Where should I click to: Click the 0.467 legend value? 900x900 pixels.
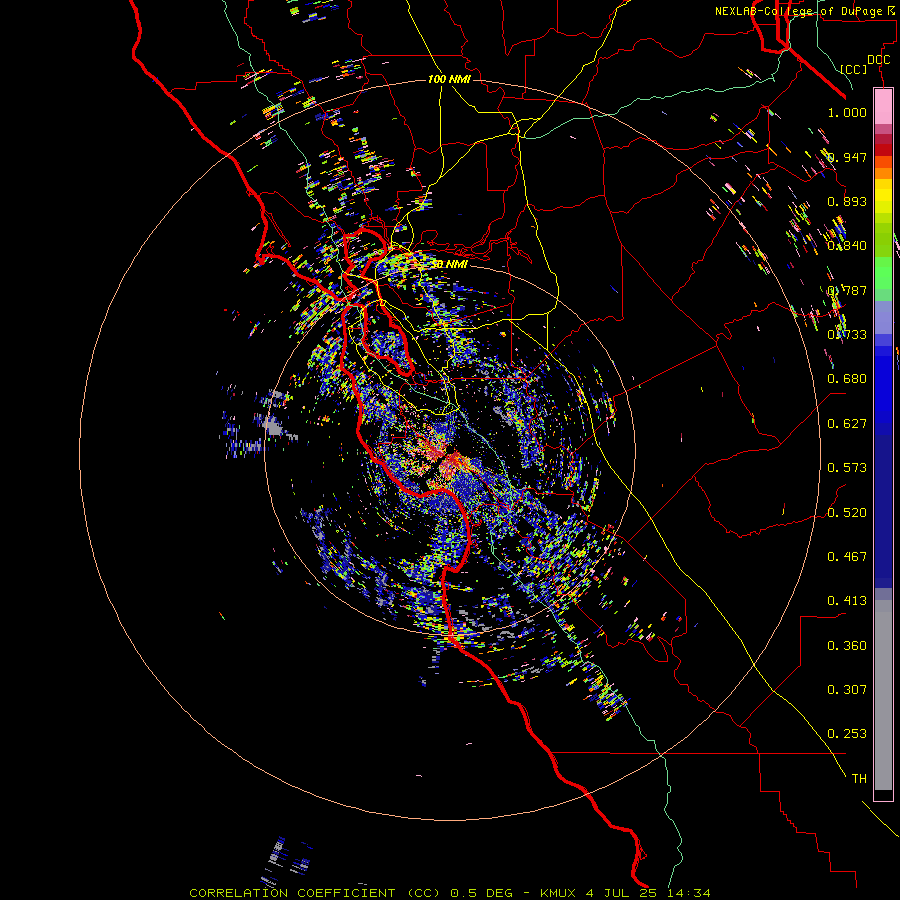click(x=847, y=557)
